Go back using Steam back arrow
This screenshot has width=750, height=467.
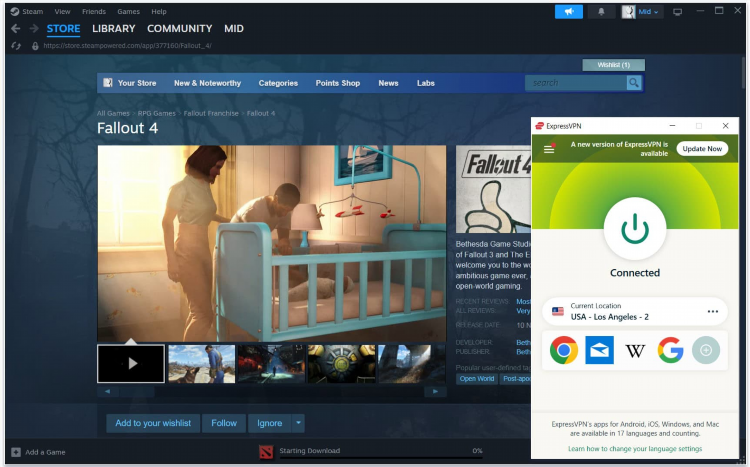point(15,29)
